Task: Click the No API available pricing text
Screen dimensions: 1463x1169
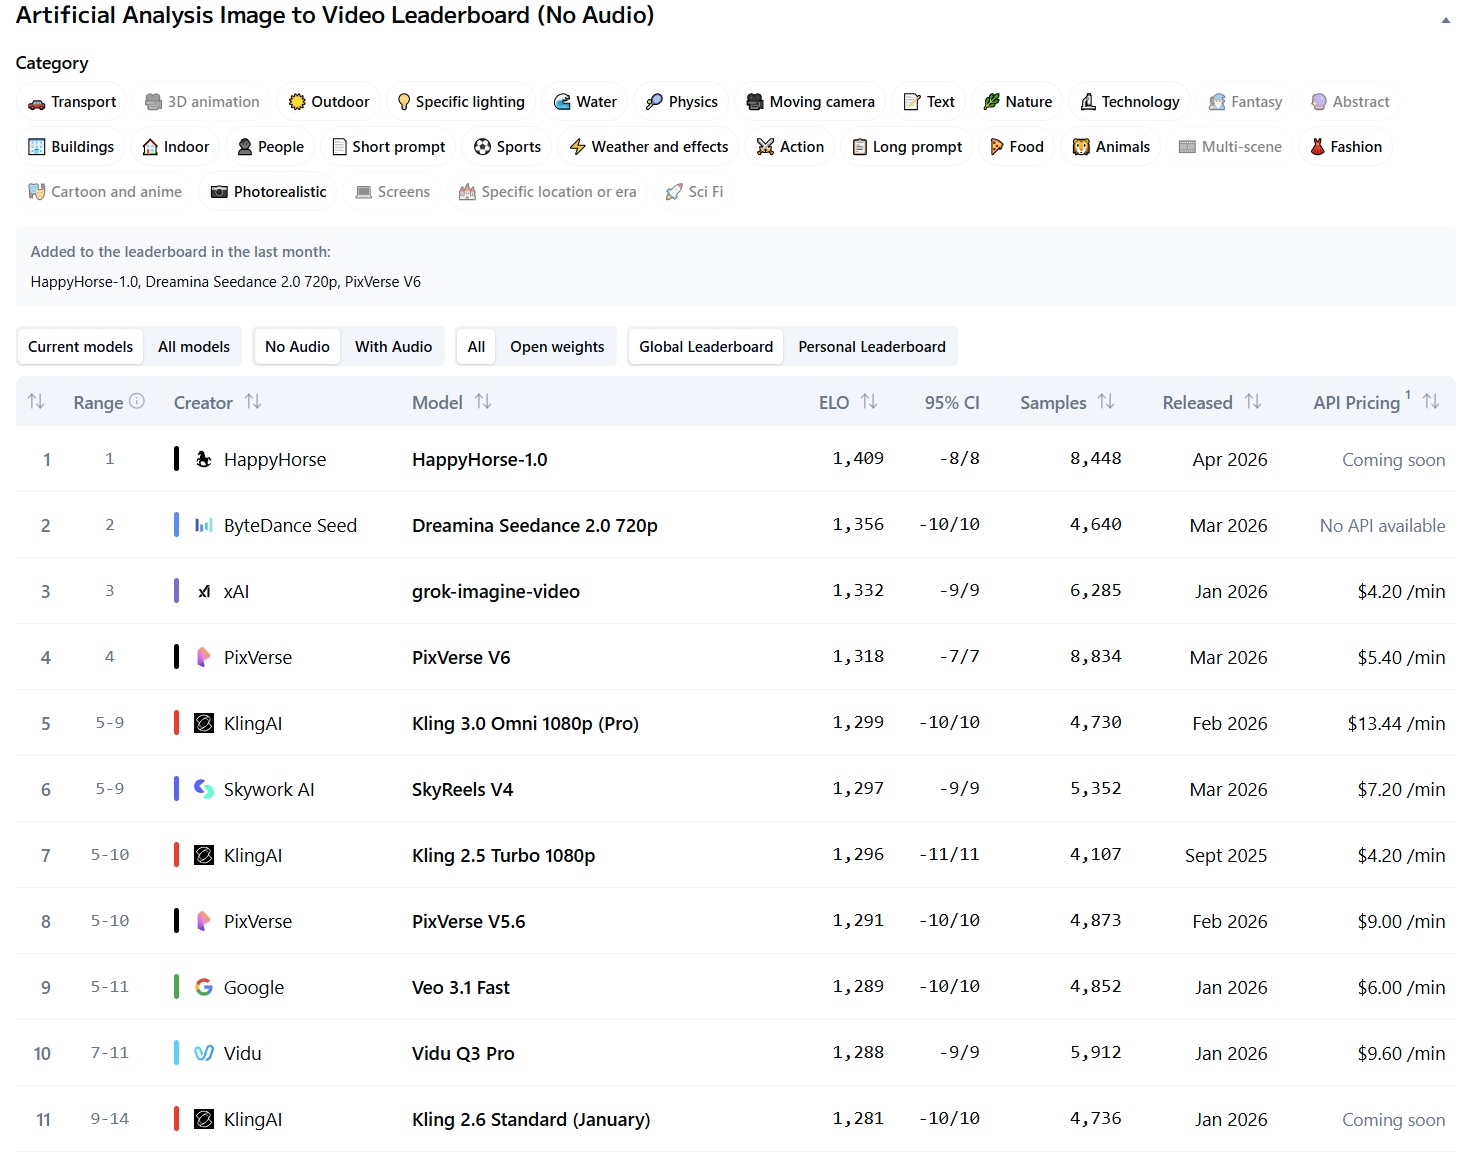Action: click(1382, 525)
